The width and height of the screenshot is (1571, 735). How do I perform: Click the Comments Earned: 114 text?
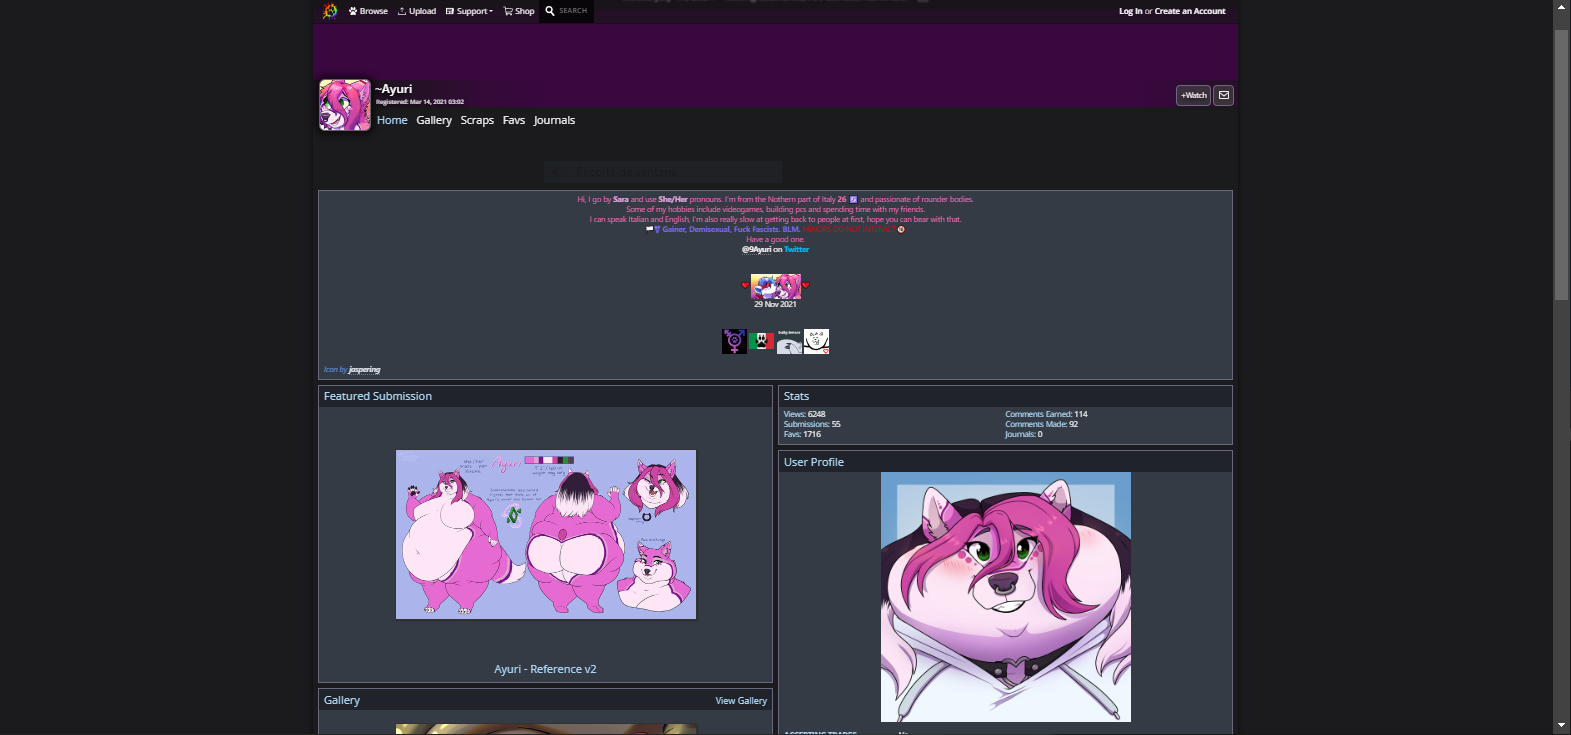pos(1046,414)
